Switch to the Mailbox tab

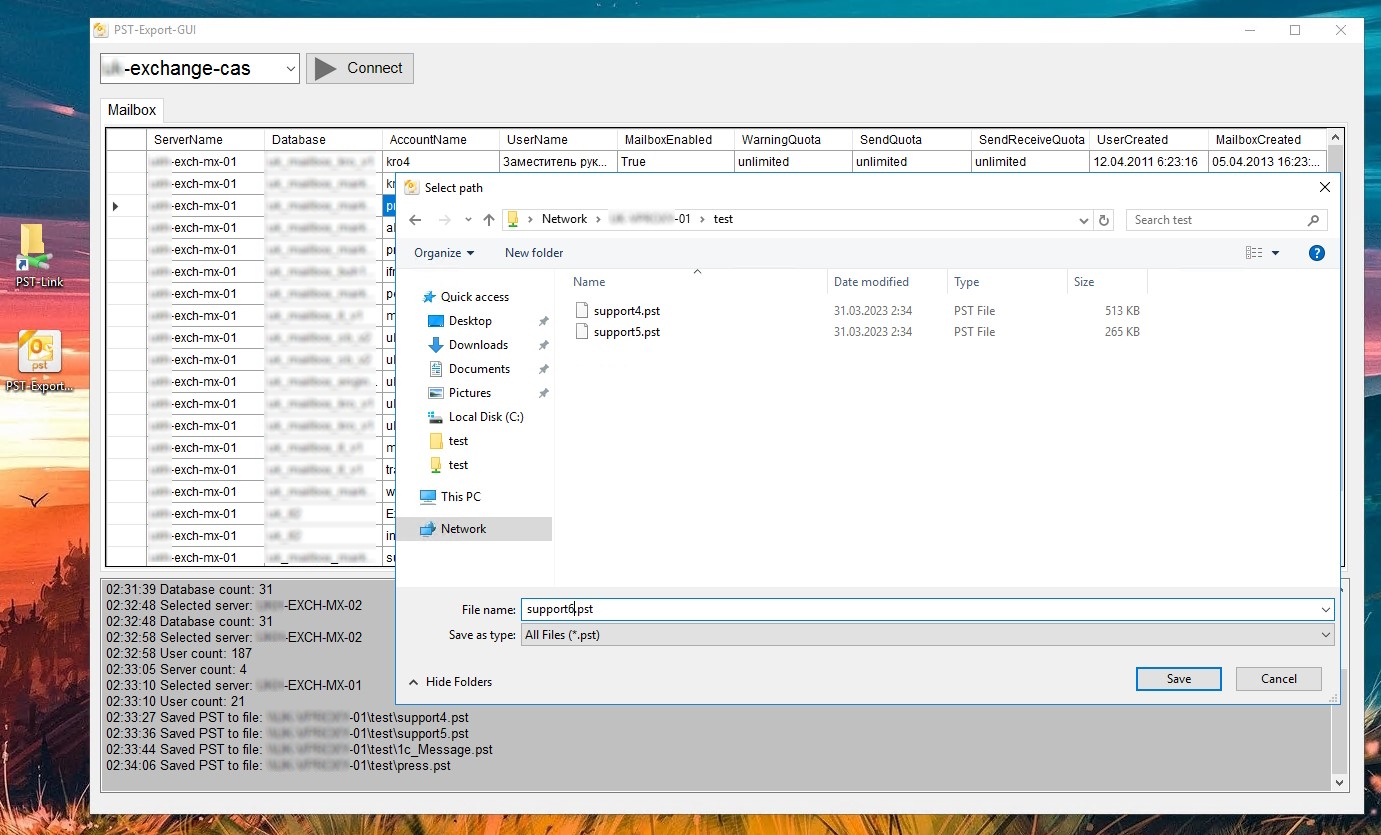tap(131, 111)
